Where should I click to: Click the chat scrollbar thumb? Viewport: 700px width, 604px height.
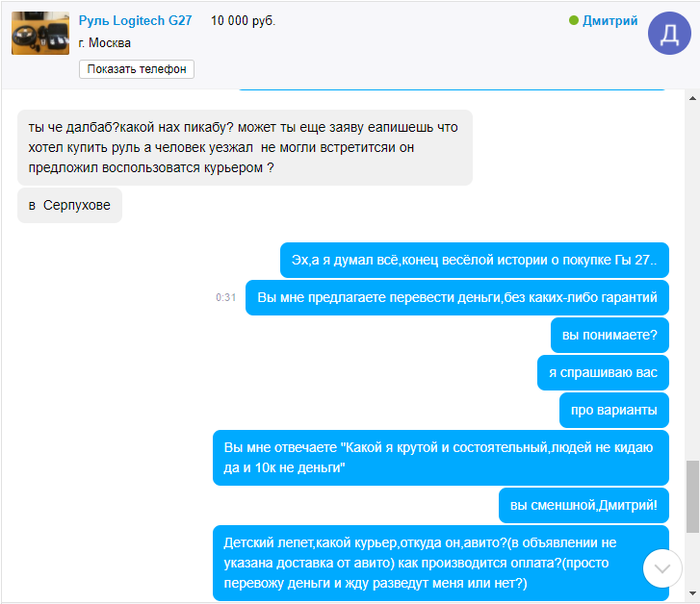[x=692, y=496]
